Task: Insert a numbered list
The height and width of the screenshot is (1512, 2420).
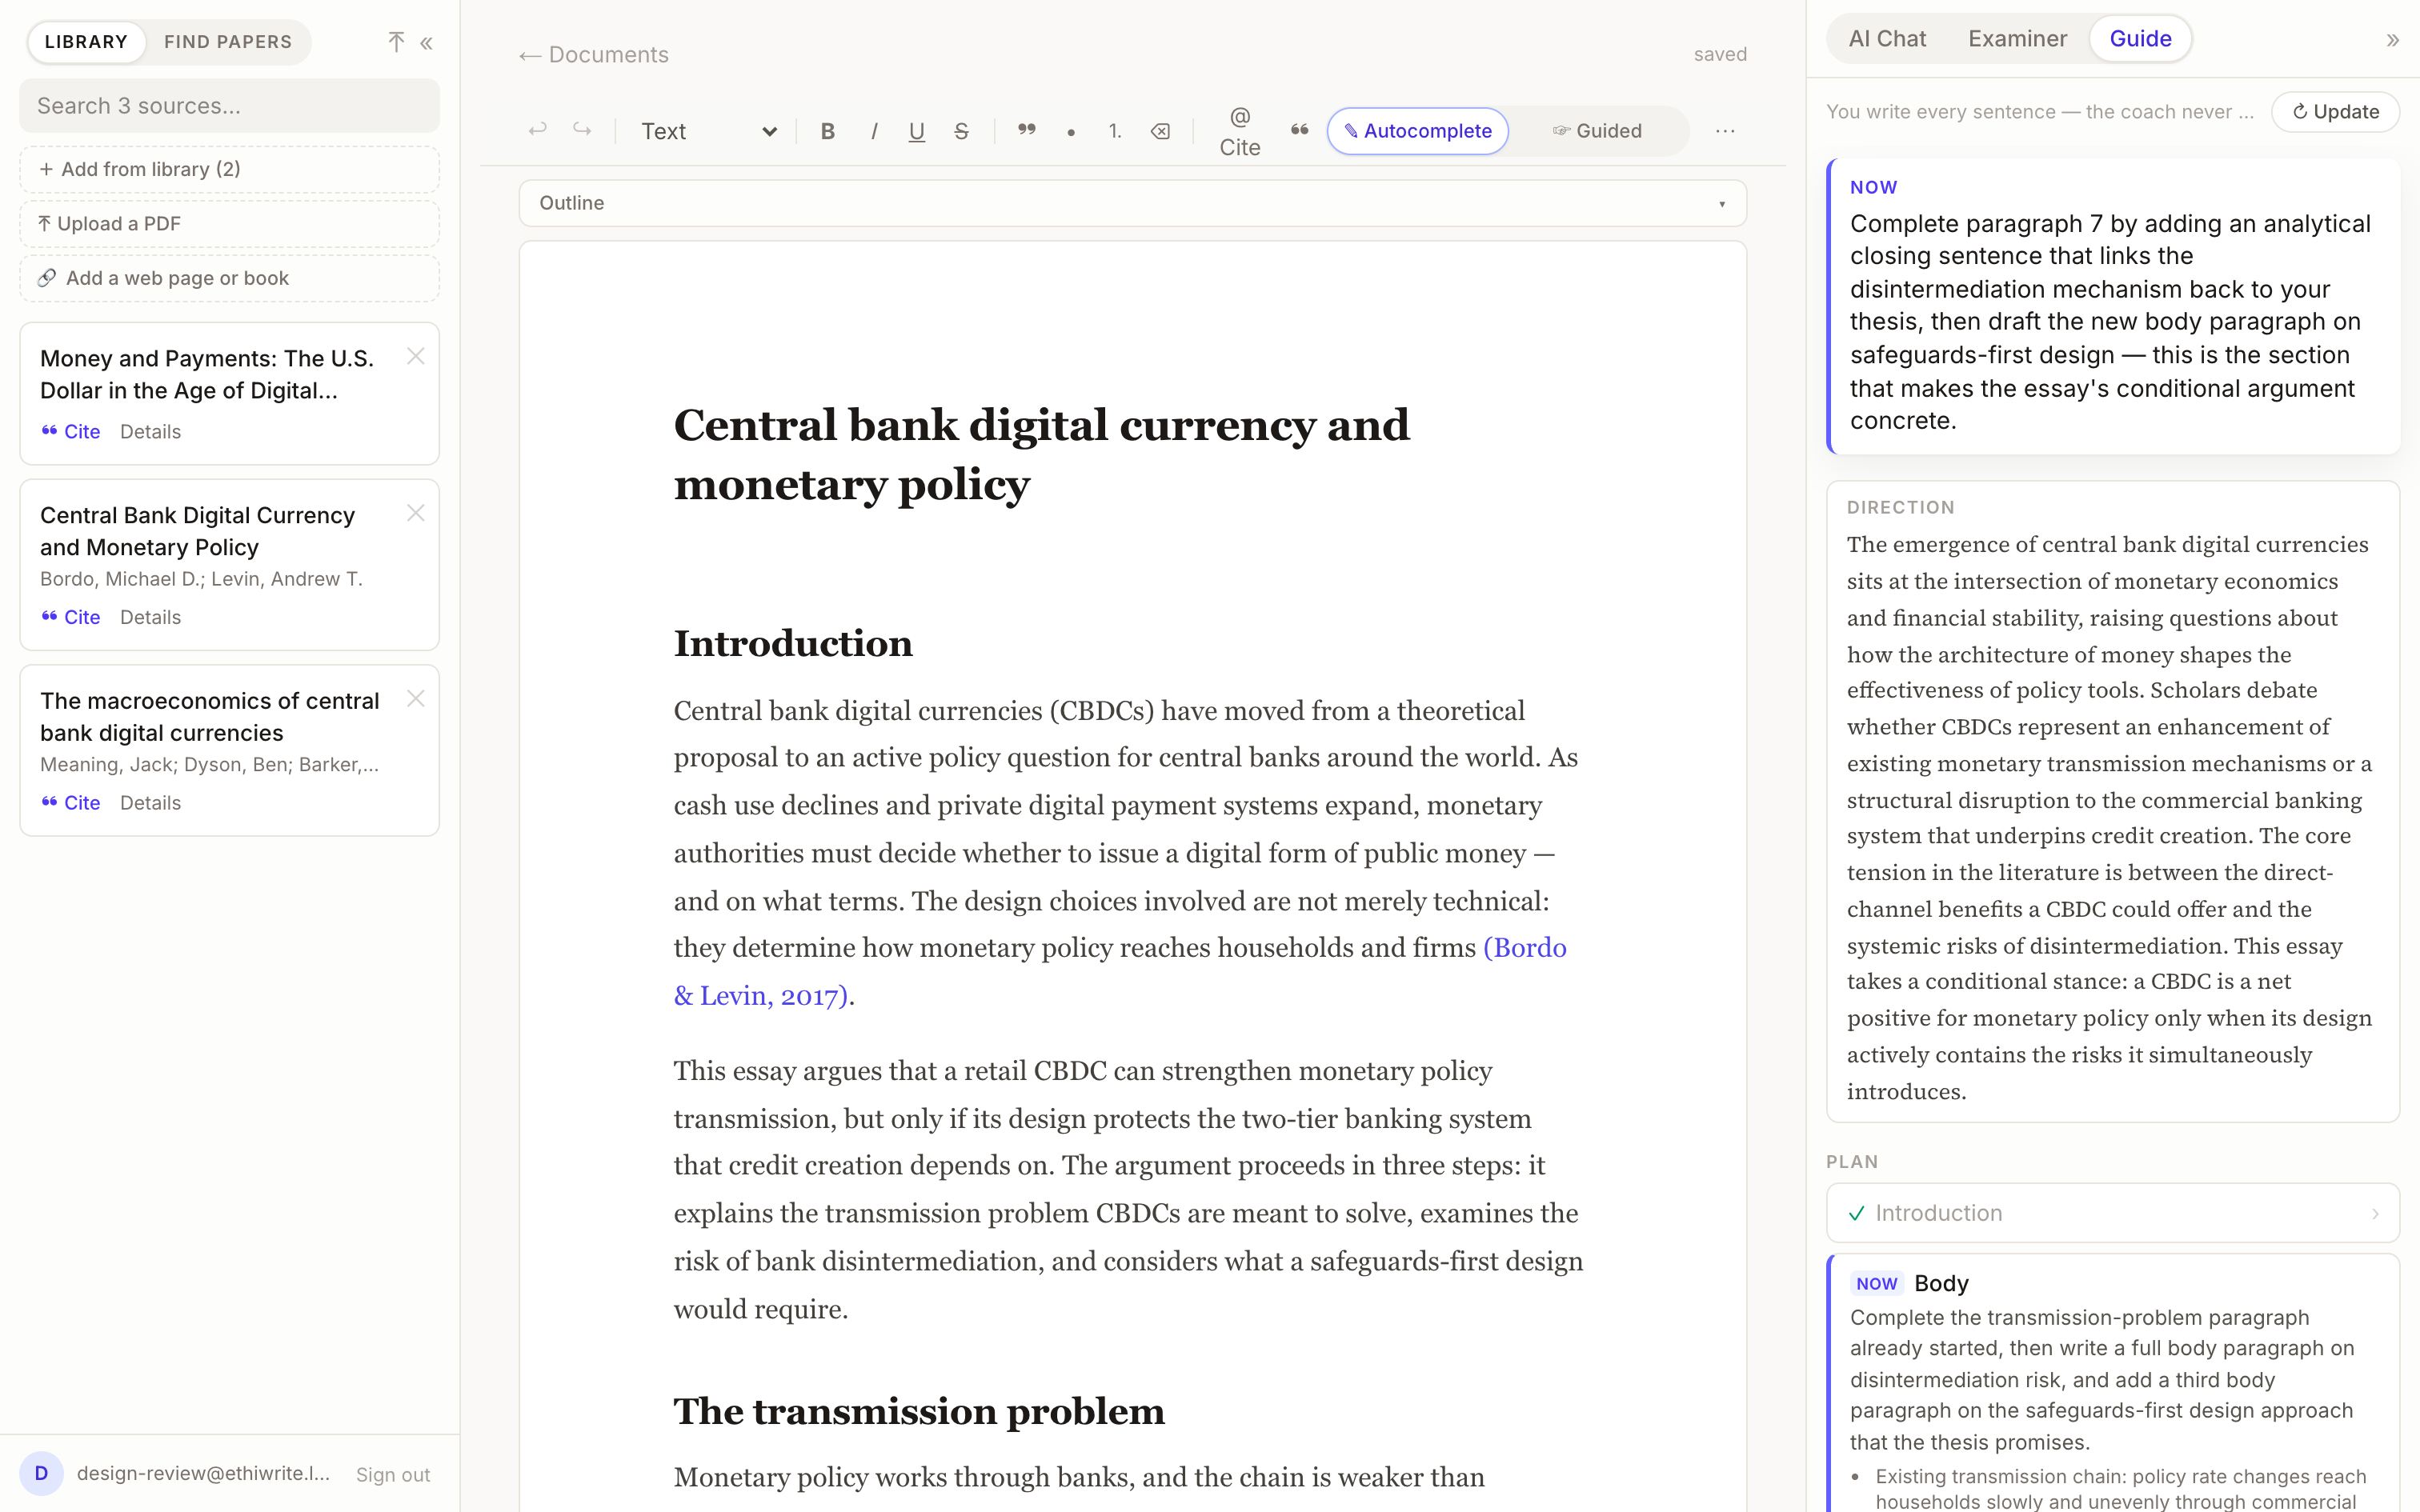Action: (x=1115, y=131)
